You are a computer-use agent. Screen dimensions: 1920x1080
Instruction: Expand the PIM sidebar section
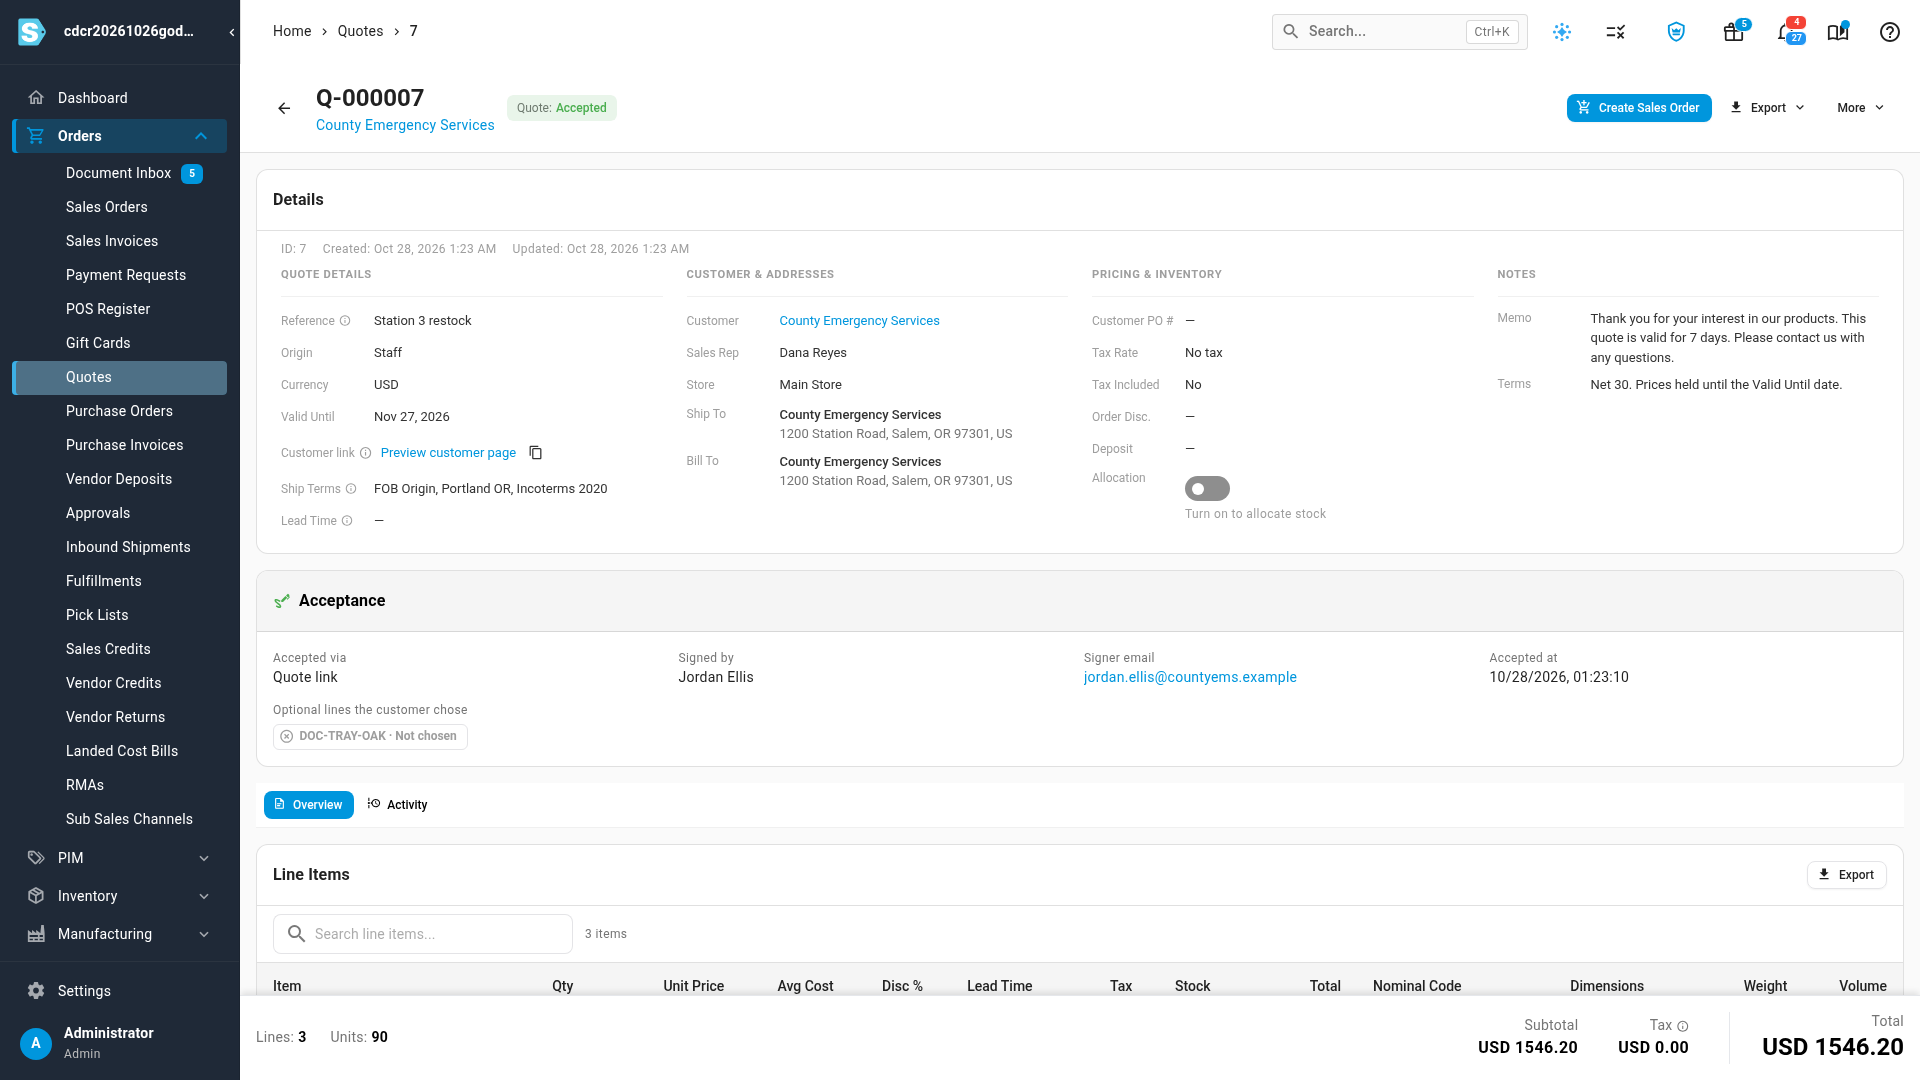[120, 858]
